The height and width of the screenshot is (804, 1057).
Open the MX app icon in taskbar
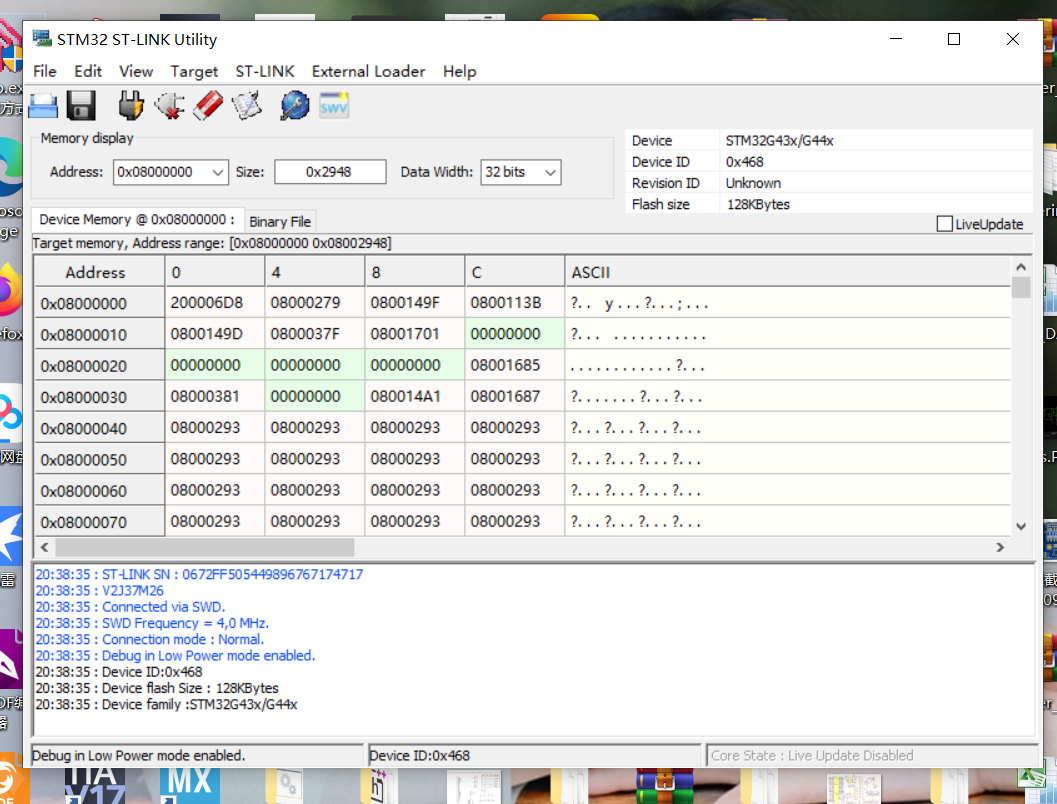pos(189,784)
